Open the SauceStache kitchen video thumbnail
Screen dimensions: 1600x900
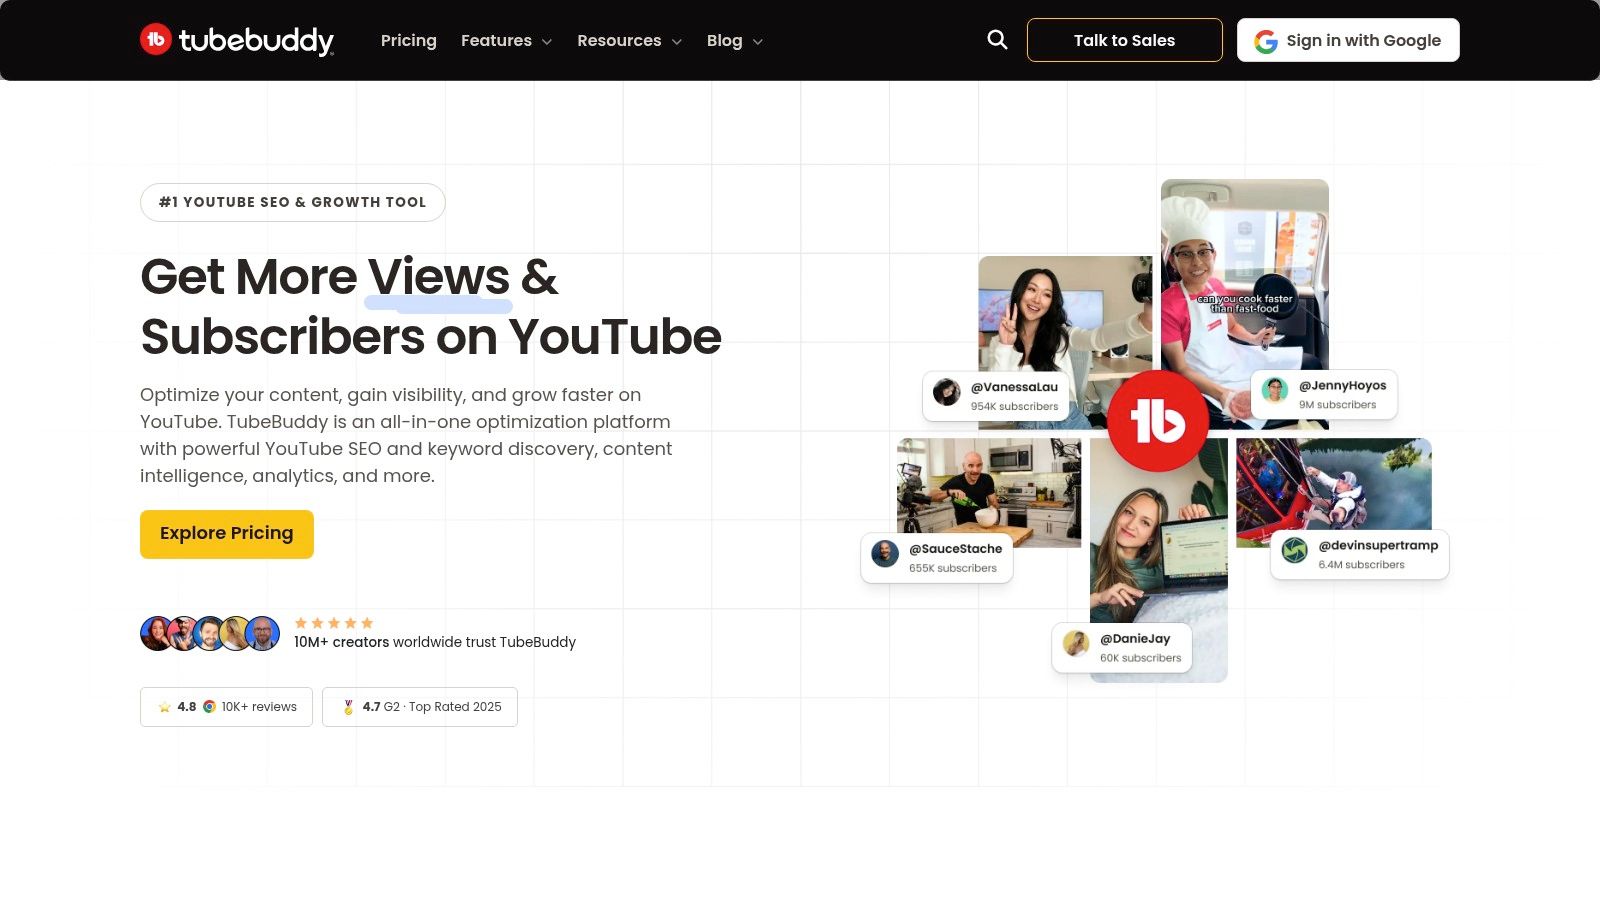click(989, 492)
